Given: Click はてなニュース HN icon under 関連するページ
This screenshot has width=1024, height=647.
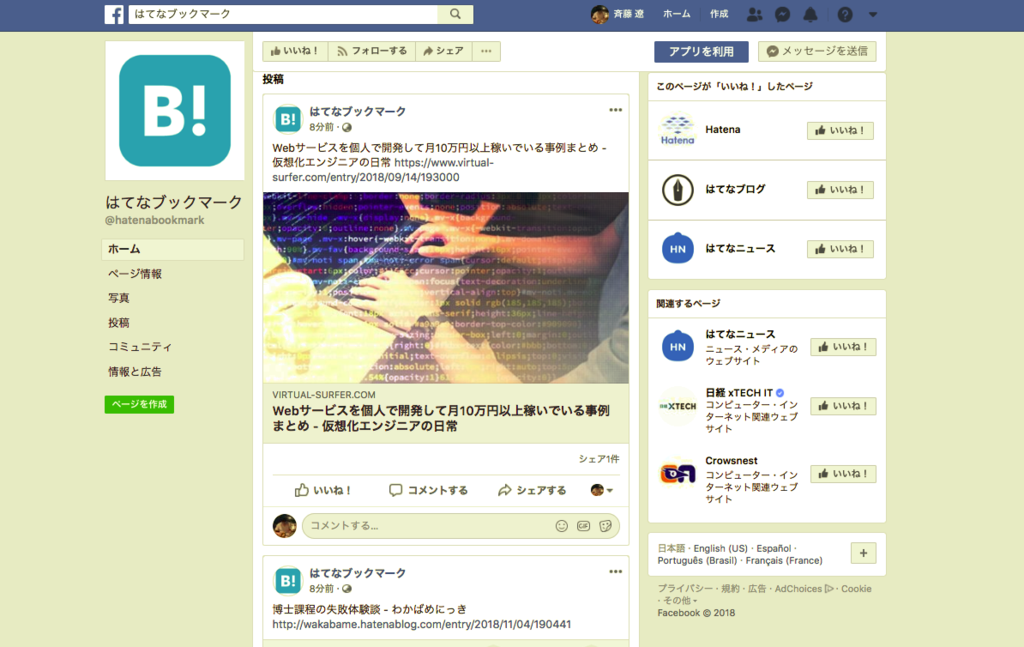Looking at the screenshot, I should 677,347.
